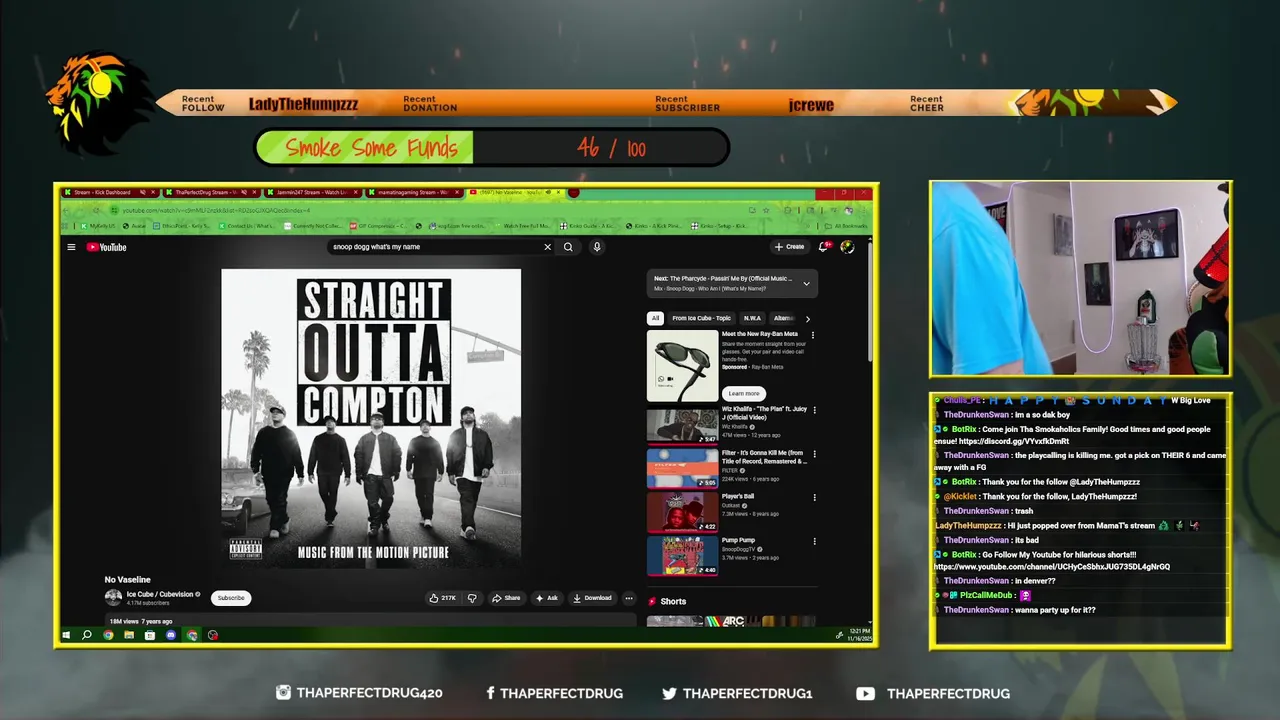1280x720 pixels.
Task: Open the YouTube hamburger guide menu
Action: pos(71,247)
